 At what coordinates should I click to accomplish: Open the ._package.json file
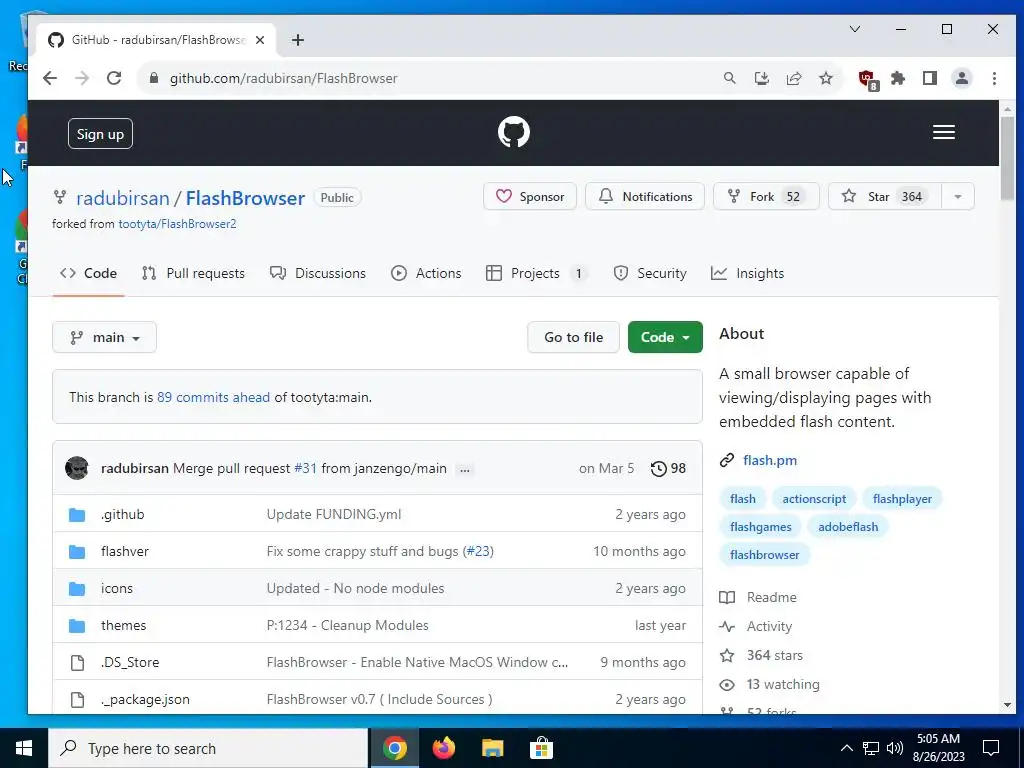pos(145,700)
